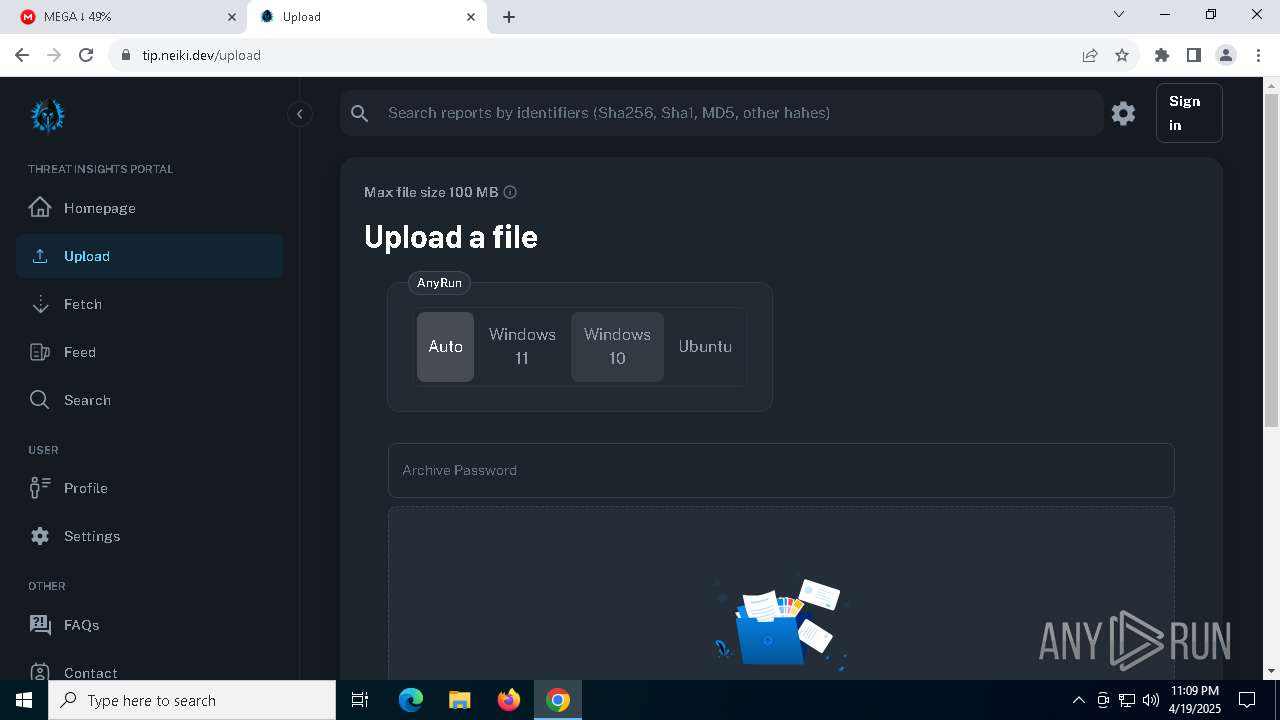Select the Auto environment option

(445, 346)
